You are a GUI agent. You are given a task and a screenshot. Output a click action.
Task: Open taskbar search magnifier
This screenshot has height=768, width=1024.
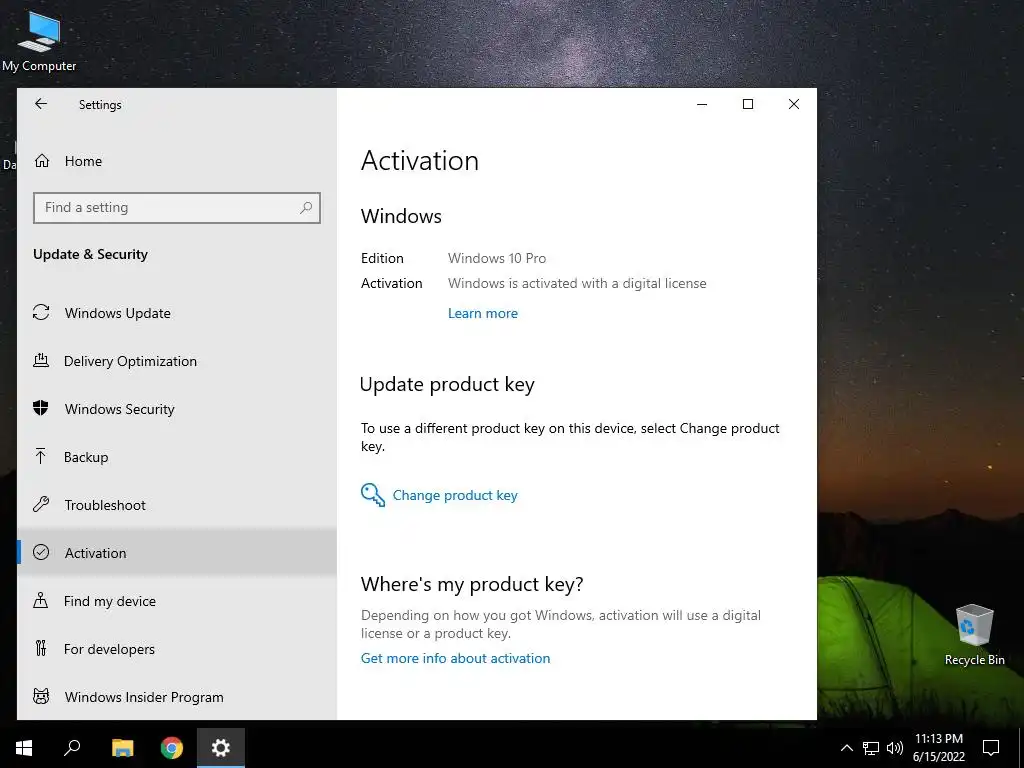(x=72, y=748)
